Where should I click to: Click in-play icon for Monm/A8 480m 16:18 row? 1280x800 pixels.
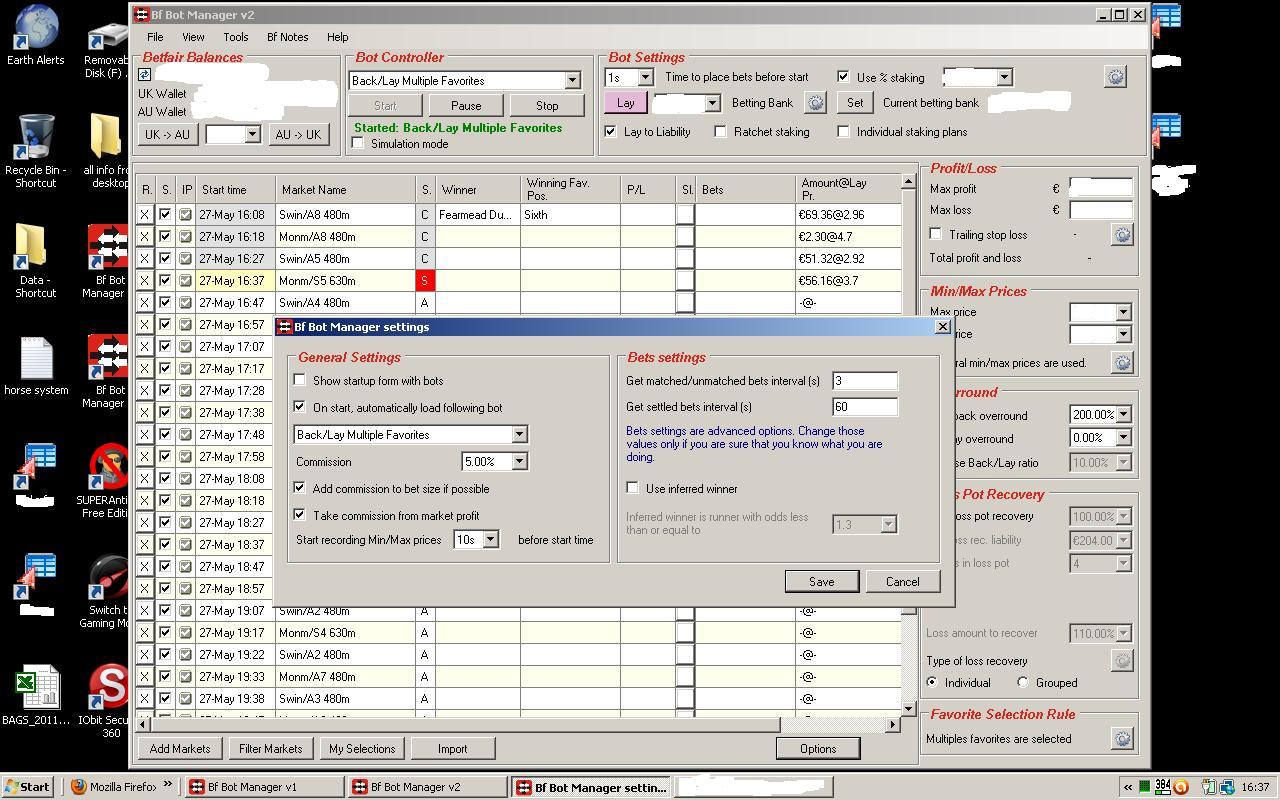(186, 236)
